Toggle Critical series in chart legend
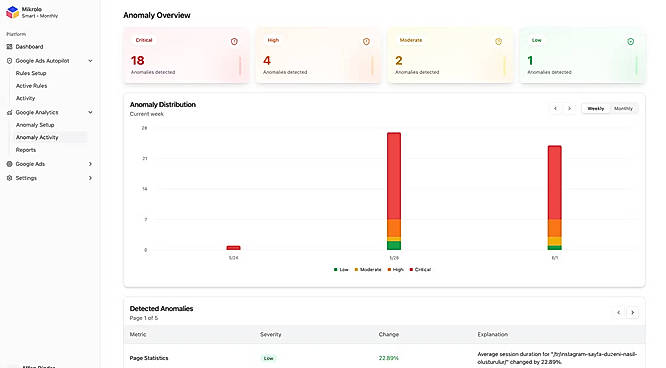This screenshot has width=666, height=368. (420, 269)
